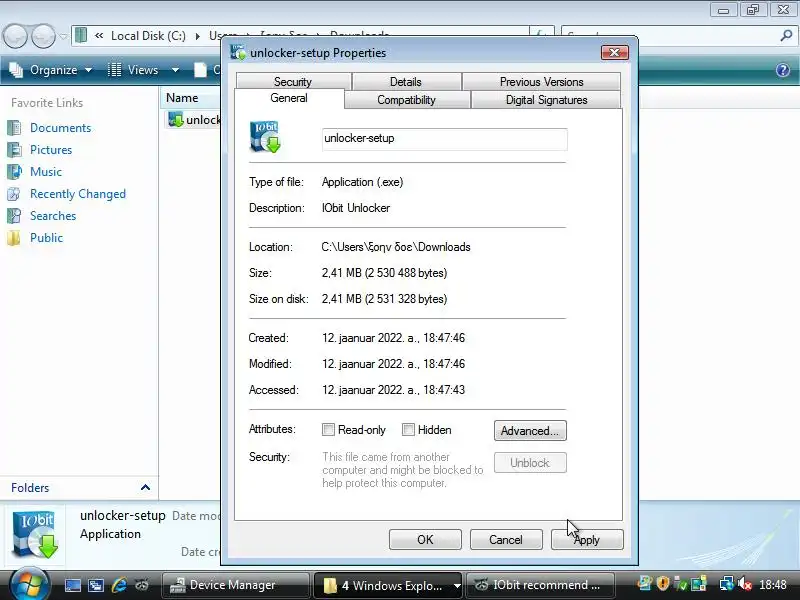Click the taskbar clock 18:48
Image resolution: width=800 pixels, height=600 pixels.
pyautogui.click(x=772, y=584)
